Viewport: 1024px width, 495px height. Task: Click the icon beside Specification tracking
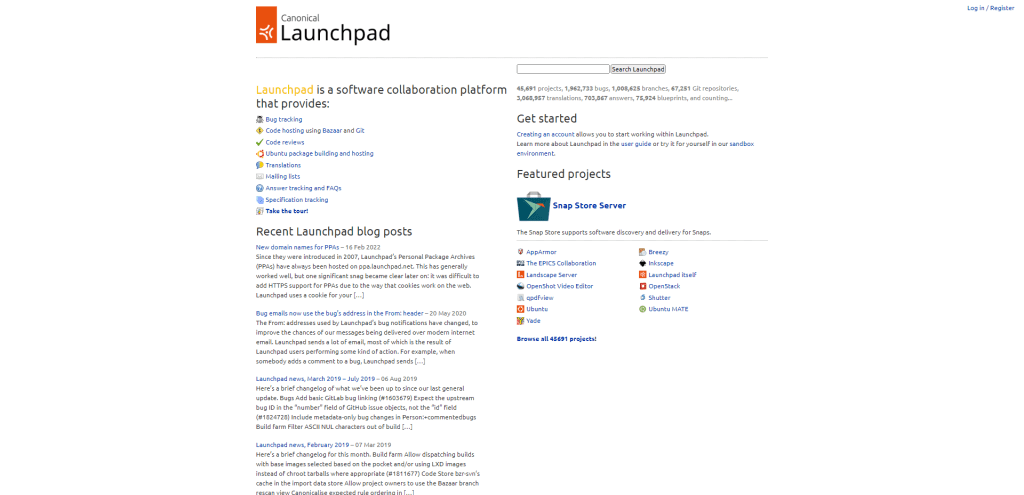(x=260, y=200)
